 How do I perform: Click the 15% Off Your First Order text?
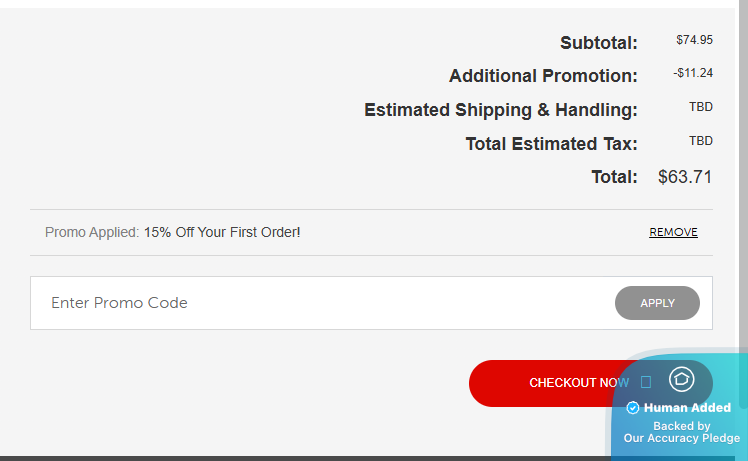pyautogui.click(x=222, y=232)
